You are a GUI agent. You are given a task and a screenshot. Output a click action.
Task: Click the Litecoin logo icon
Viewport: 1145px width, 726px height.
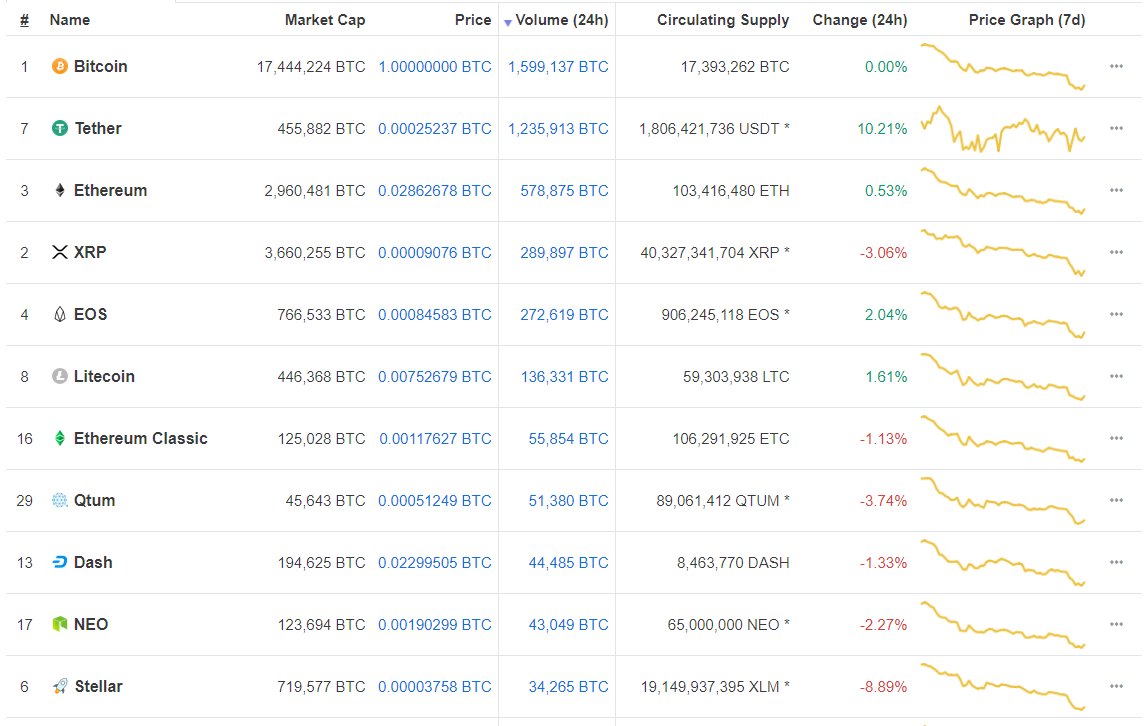[60, 377]
